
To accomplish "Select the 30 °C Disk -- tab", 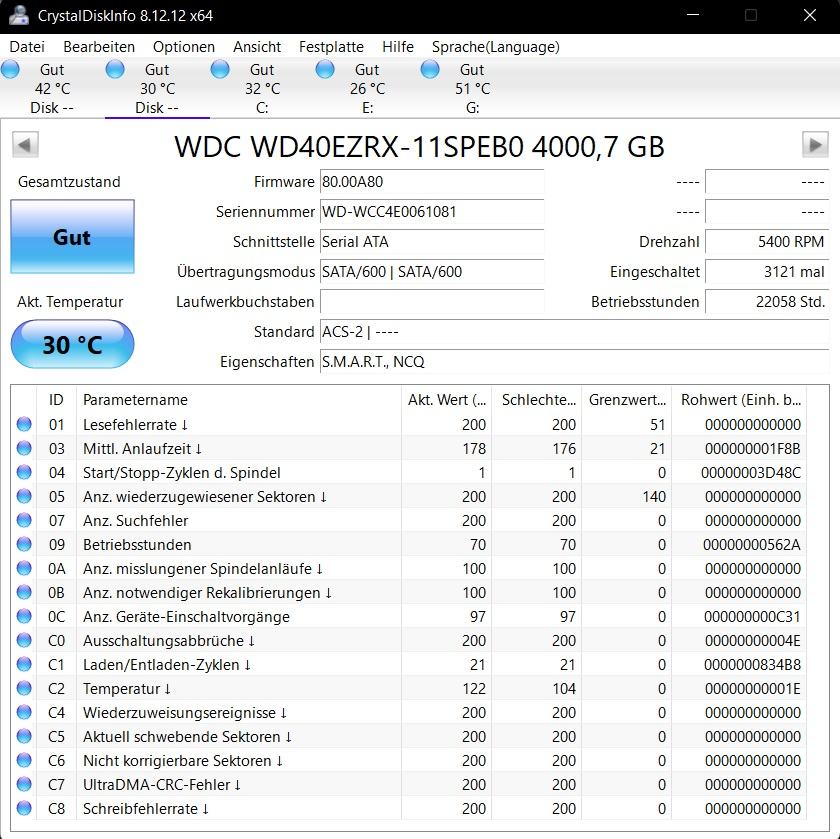I will coord(157,88).
